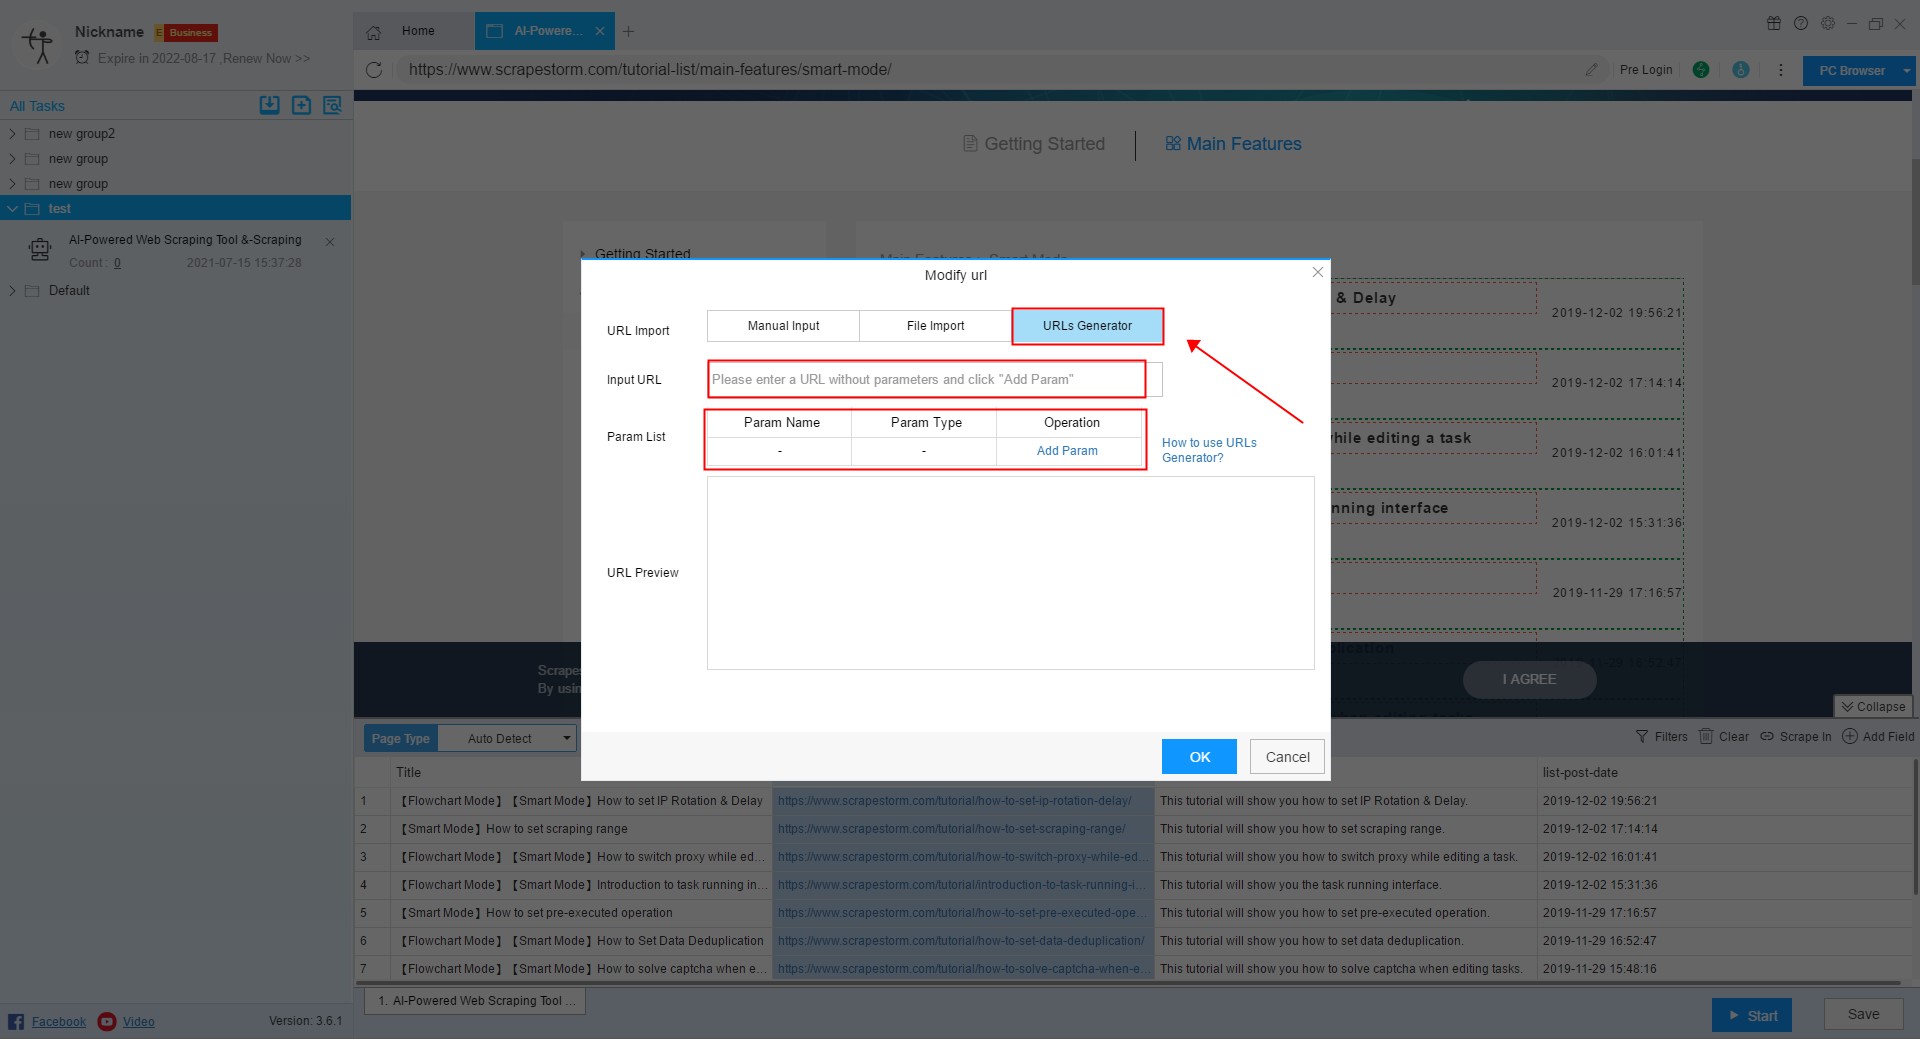1921x1039 pixels.
Task: Click Cancel in the Modify url dialog
Action: [1287, 757]
